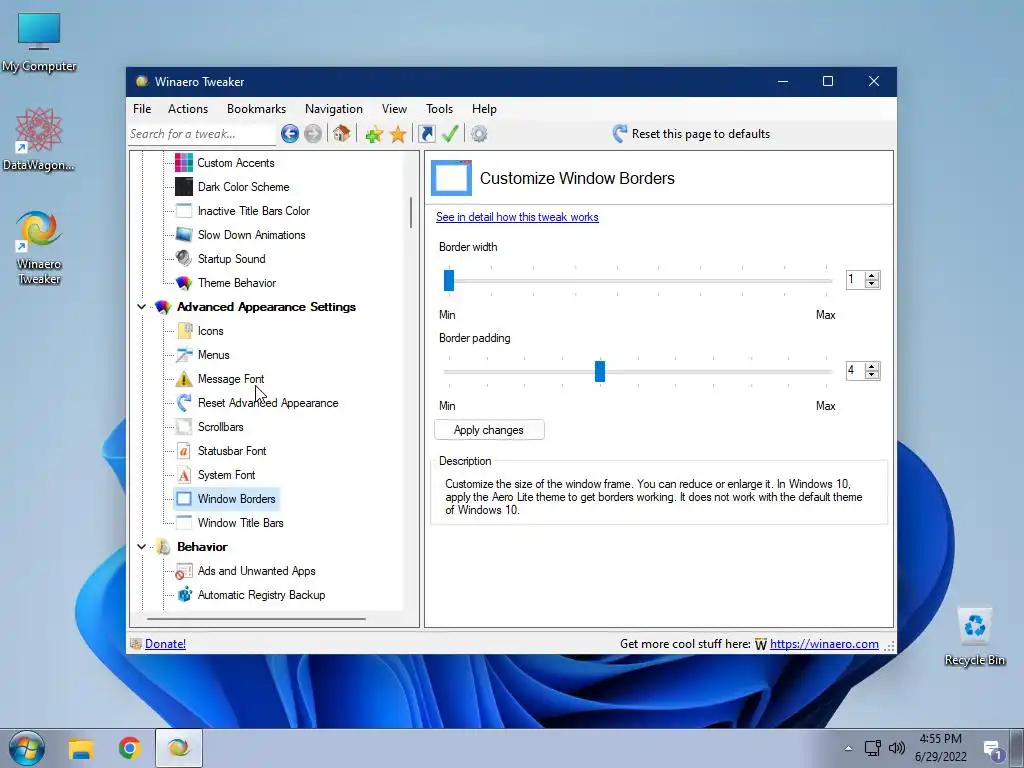This screenshot has height=768, width=1024.
Task: Click the Startup Sound speaker icon
Action: 184,259
